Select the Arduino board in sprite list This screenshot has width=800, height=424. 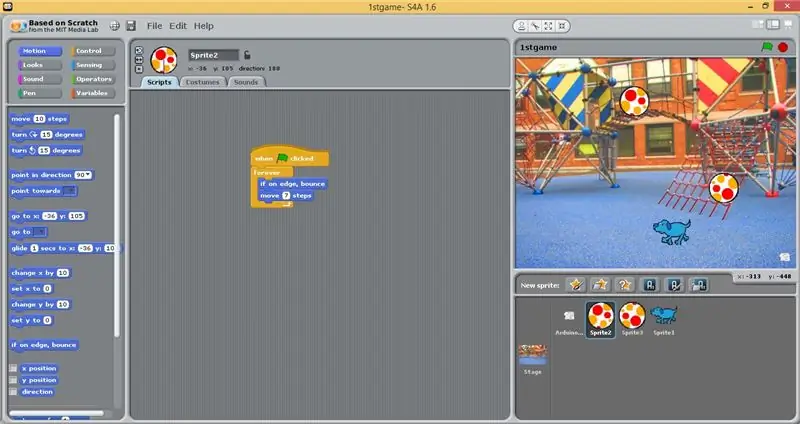[x=569, y=321]
